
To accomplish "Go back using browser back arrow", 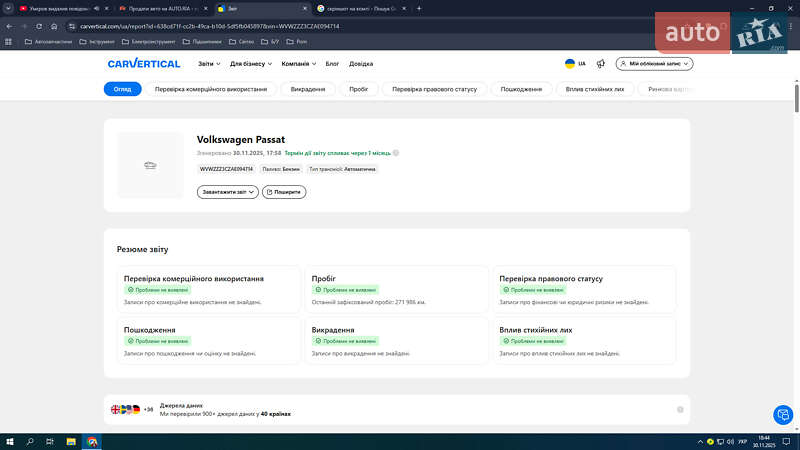I will pyautogui.click(x=10, y=26).
